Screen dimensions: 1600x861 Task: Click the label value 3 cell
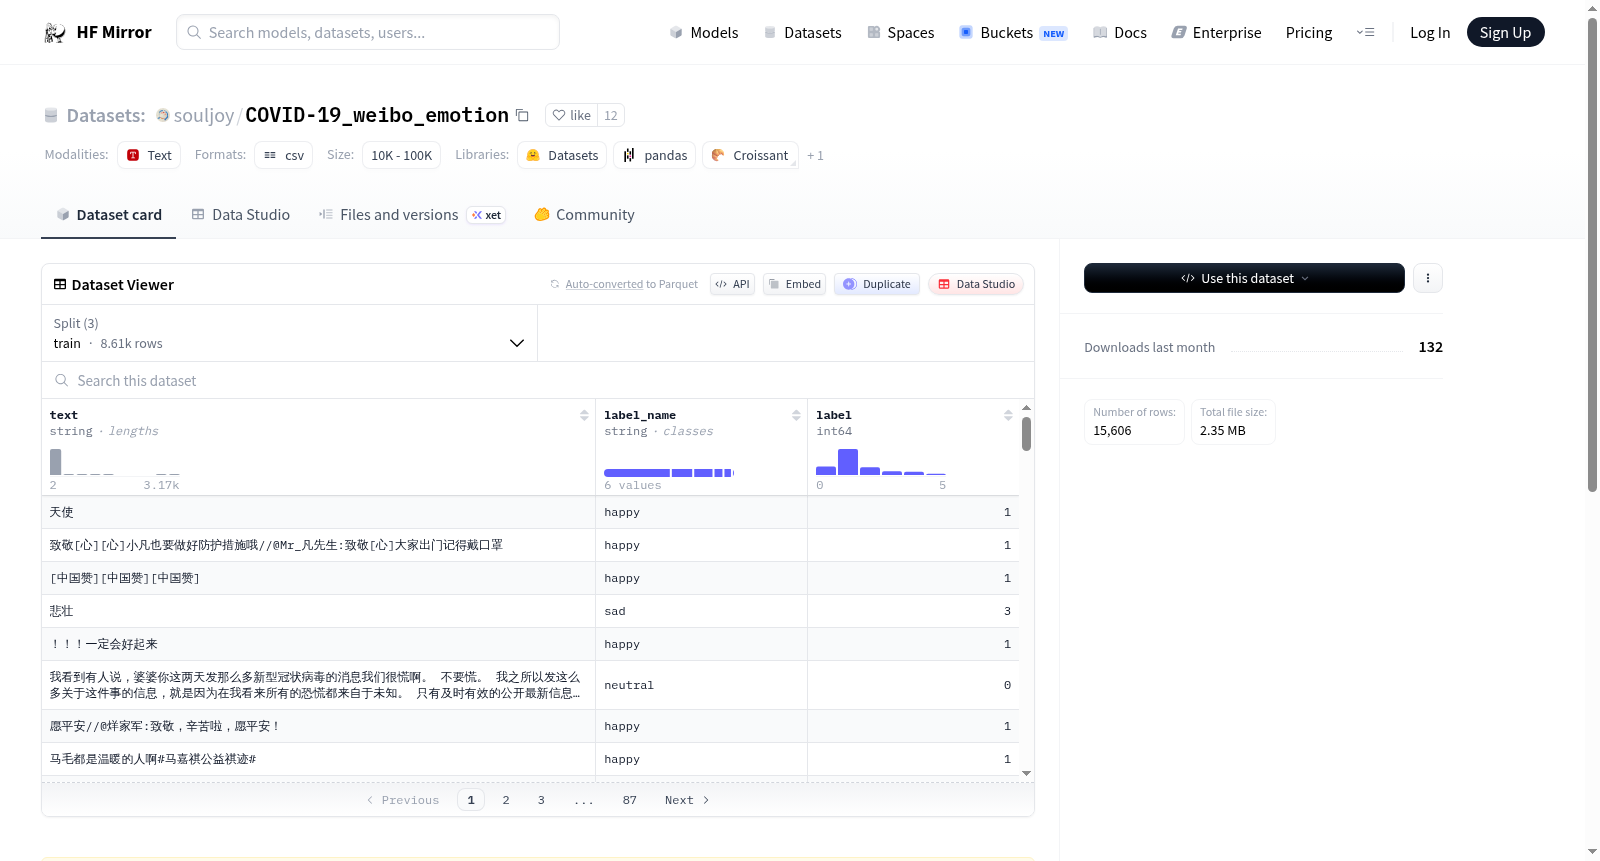913,611
